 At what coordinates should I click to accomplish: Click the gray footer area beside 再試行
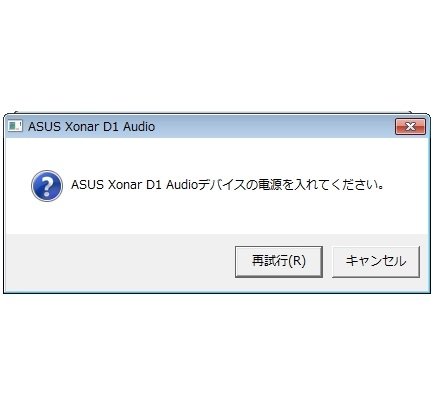click(x=120, y=262)
